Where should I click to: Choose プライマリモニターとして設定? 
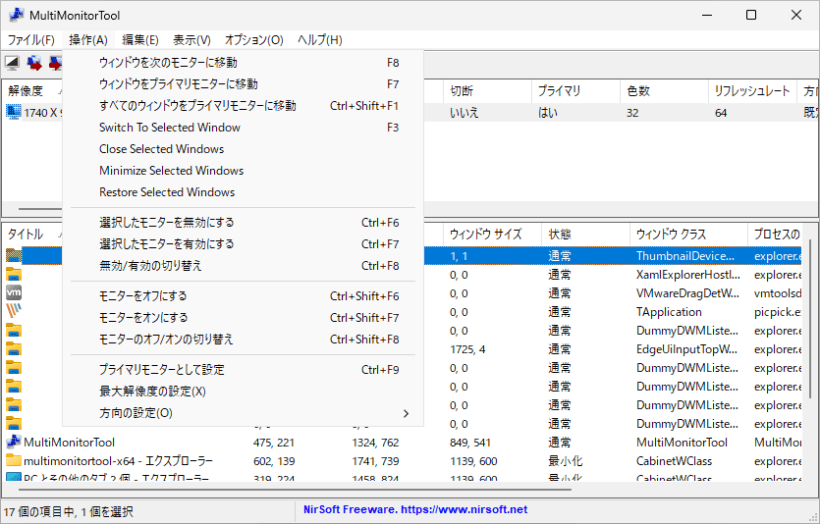tap(243, 370)
